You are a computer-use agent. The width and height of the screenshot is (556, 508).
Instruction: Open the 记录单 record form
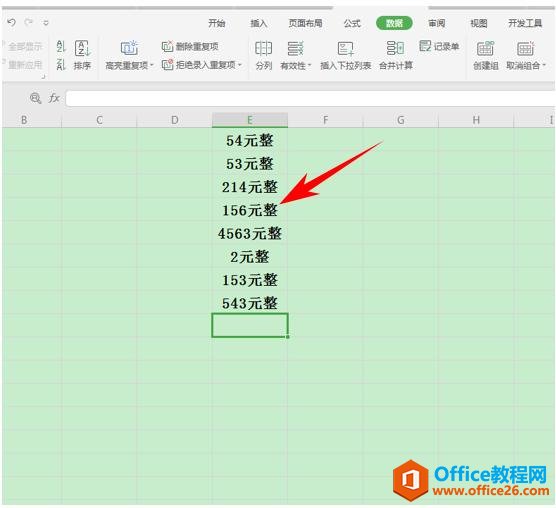[439, 46]
